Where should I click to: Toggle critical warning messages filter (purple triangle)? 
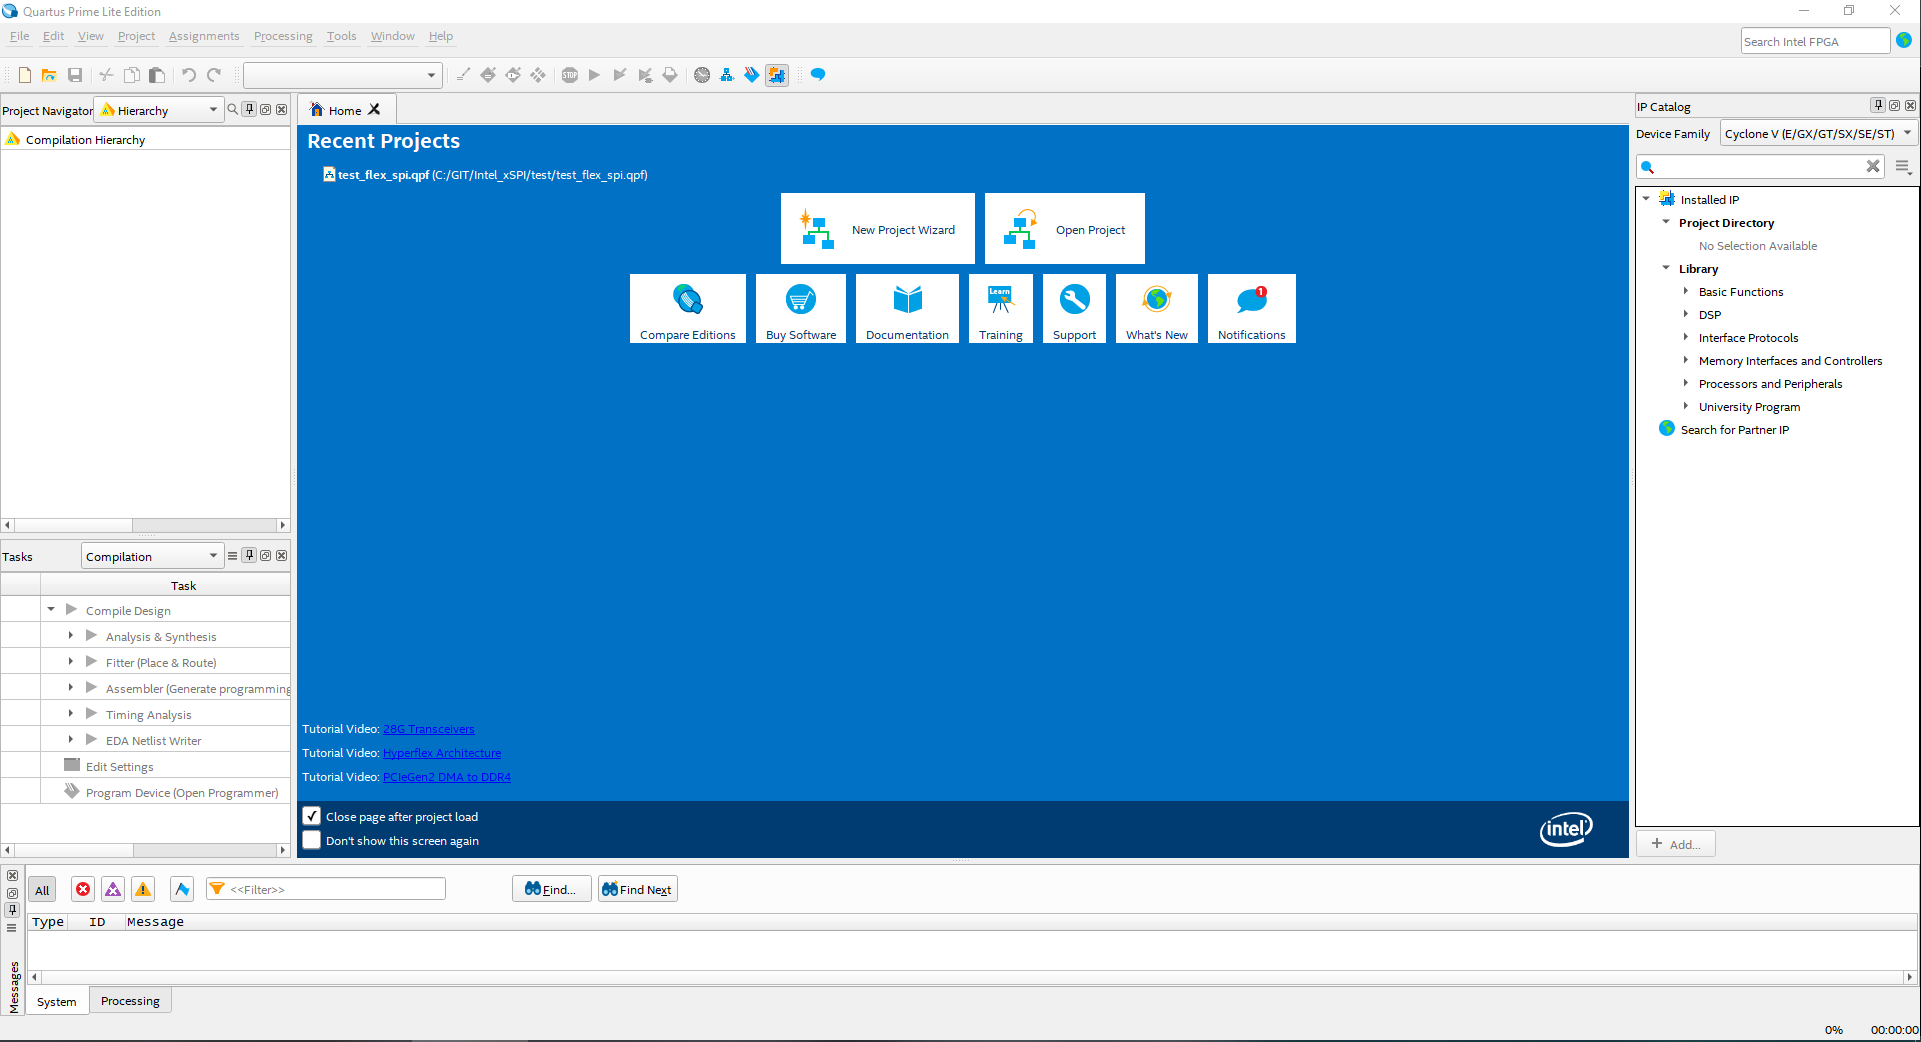(113, 890)
